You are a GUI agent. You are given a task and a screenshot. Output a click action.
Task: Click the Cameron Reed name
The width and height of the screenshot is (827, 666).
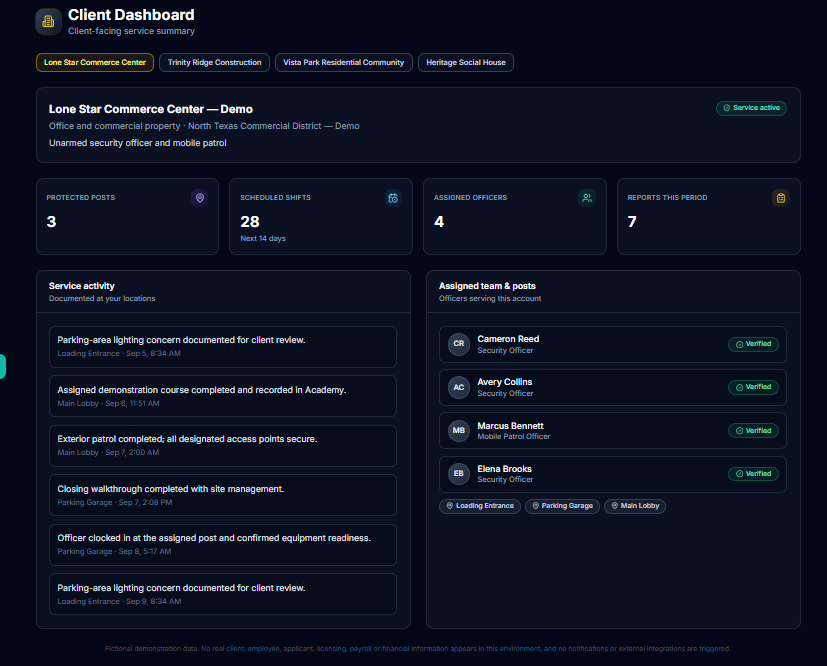[508, 339]
